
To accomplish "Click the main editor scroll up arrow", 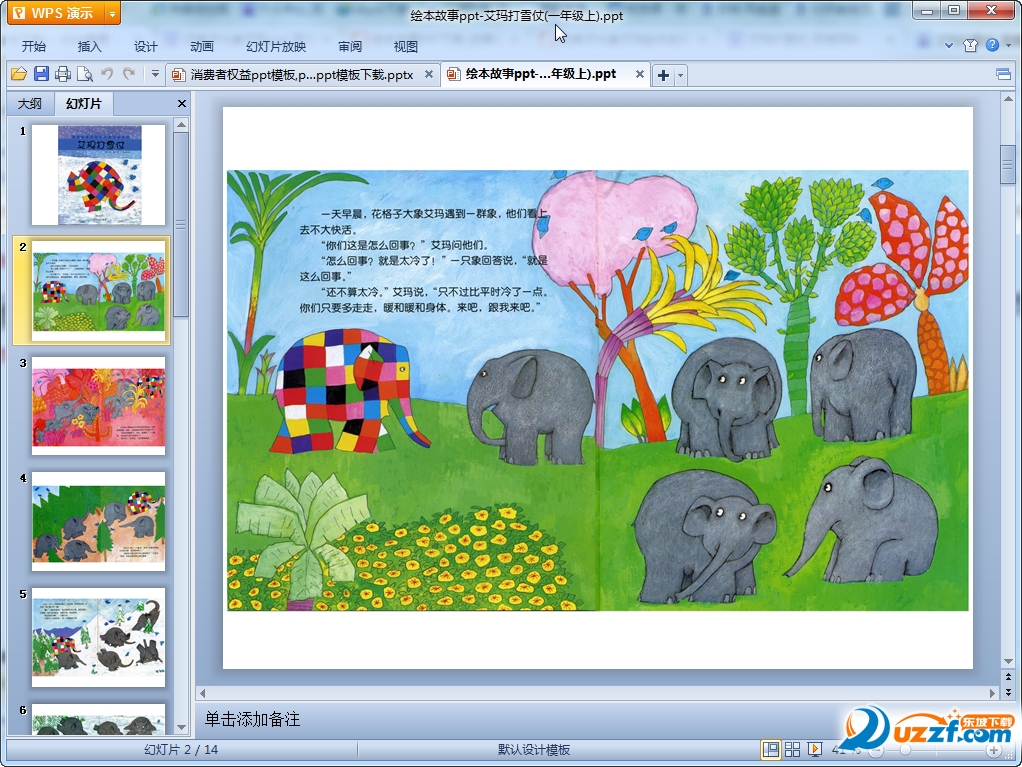I will pyautogui.click(x=1008, y=100).
